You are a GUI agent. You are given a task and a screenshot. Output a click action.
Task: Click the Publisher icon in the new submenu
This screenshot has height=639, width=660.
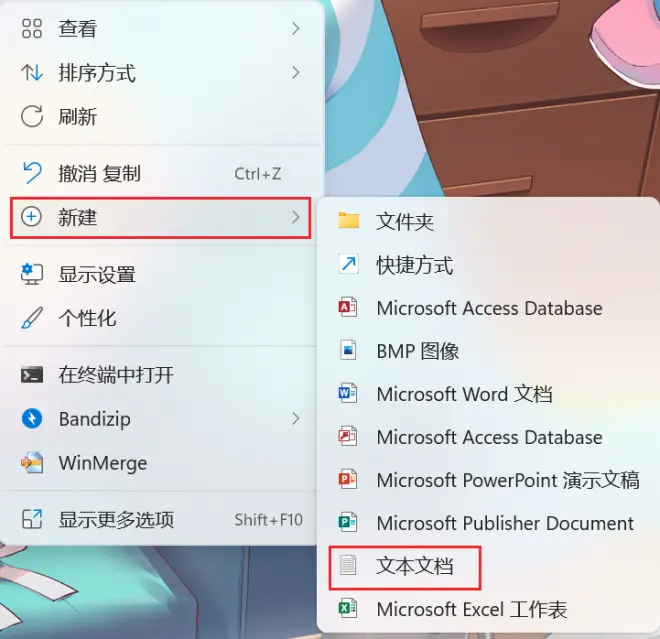point(348,522)
